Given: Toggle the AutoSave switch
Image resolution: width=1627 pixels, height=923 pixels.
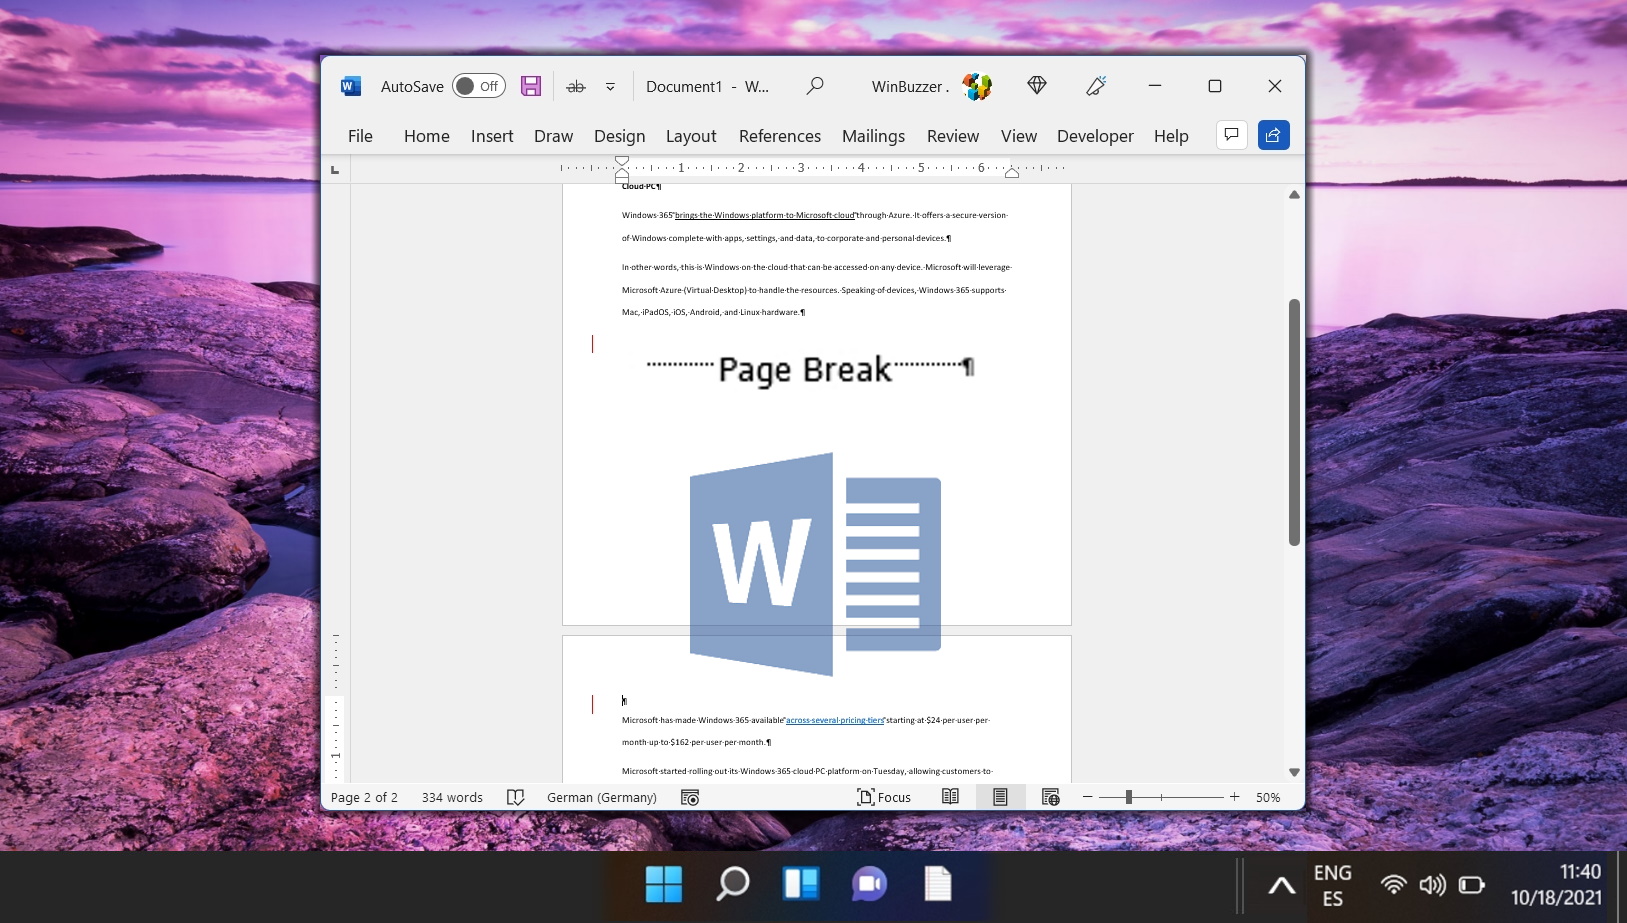Looking at the screenshot, I should tap(478, 86).
